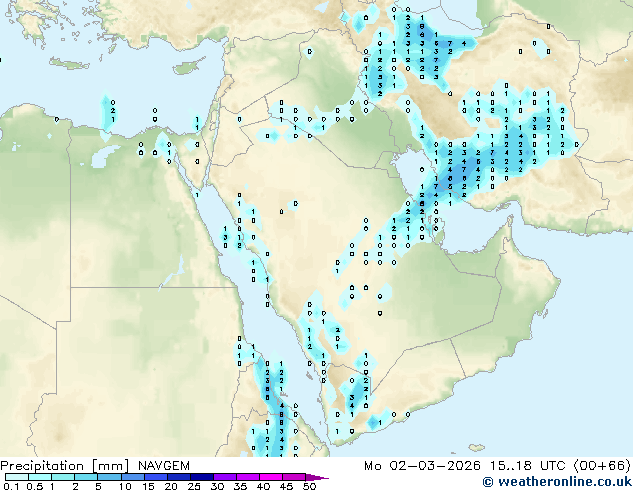Screen dimensions: 634x490
Task: Click the 0.1–0.5 mm legend color swatch
Action: pyautogui.click(x=17, y=477)
